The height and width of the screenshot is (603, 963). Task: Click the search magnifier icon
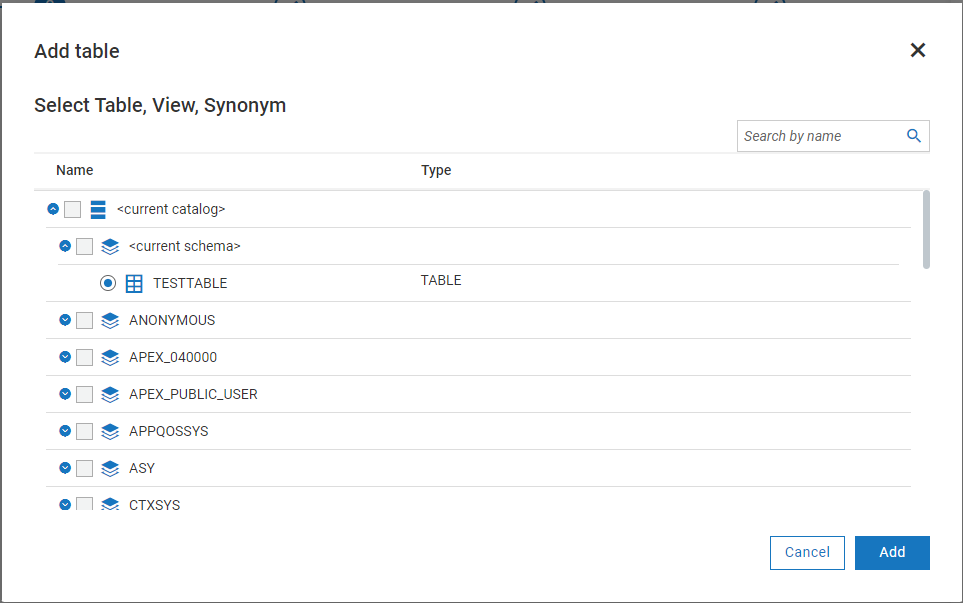(x=913, y=136)
